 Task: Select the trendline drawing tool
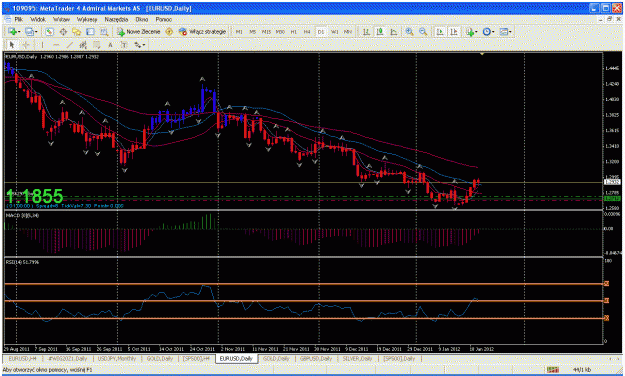pos(70,45)
